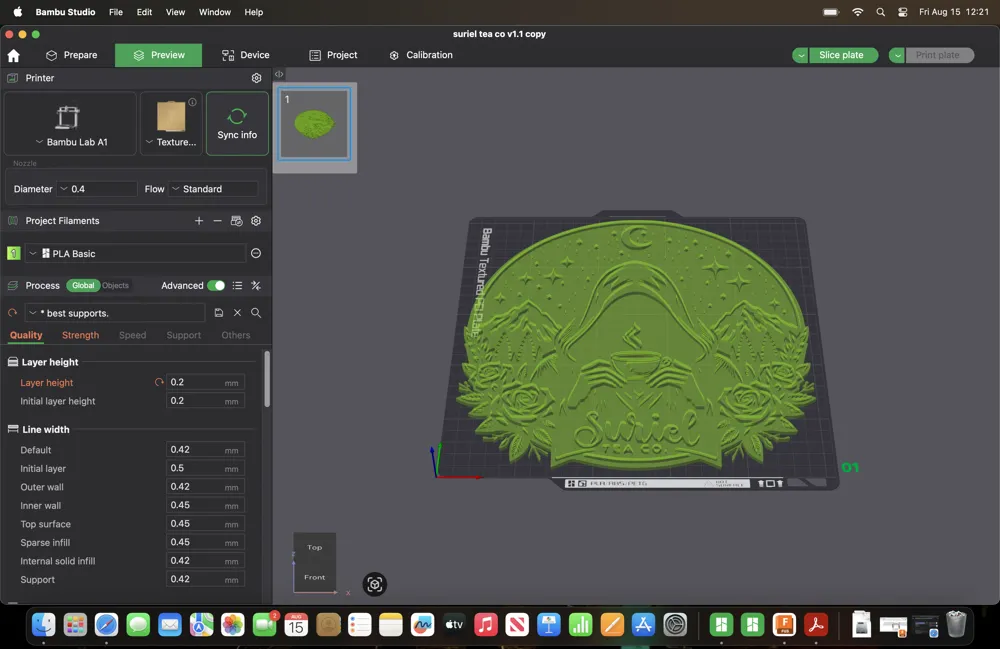Switch to the Prepare tab

71,55
